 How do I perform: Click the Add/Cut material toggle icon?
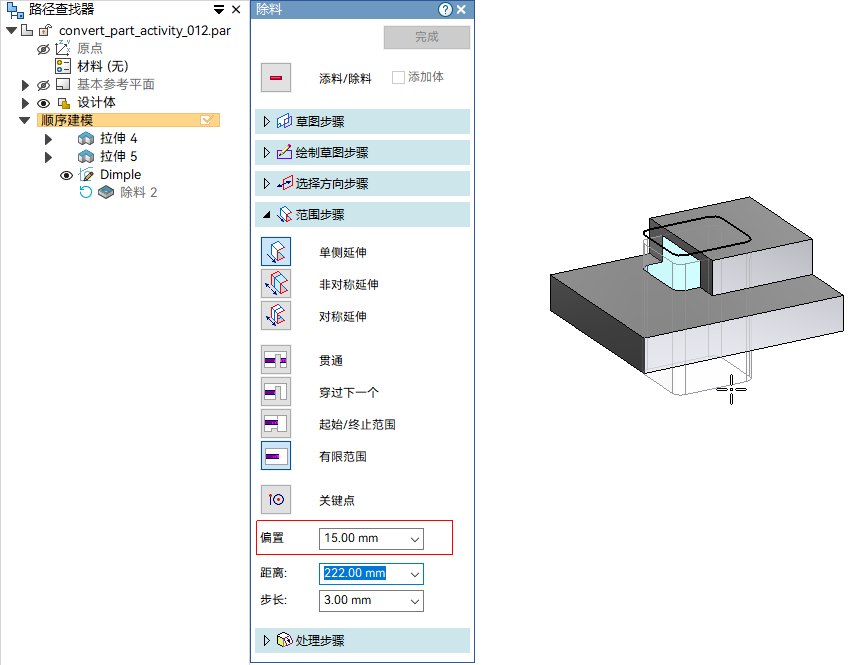tap(276, 78)
